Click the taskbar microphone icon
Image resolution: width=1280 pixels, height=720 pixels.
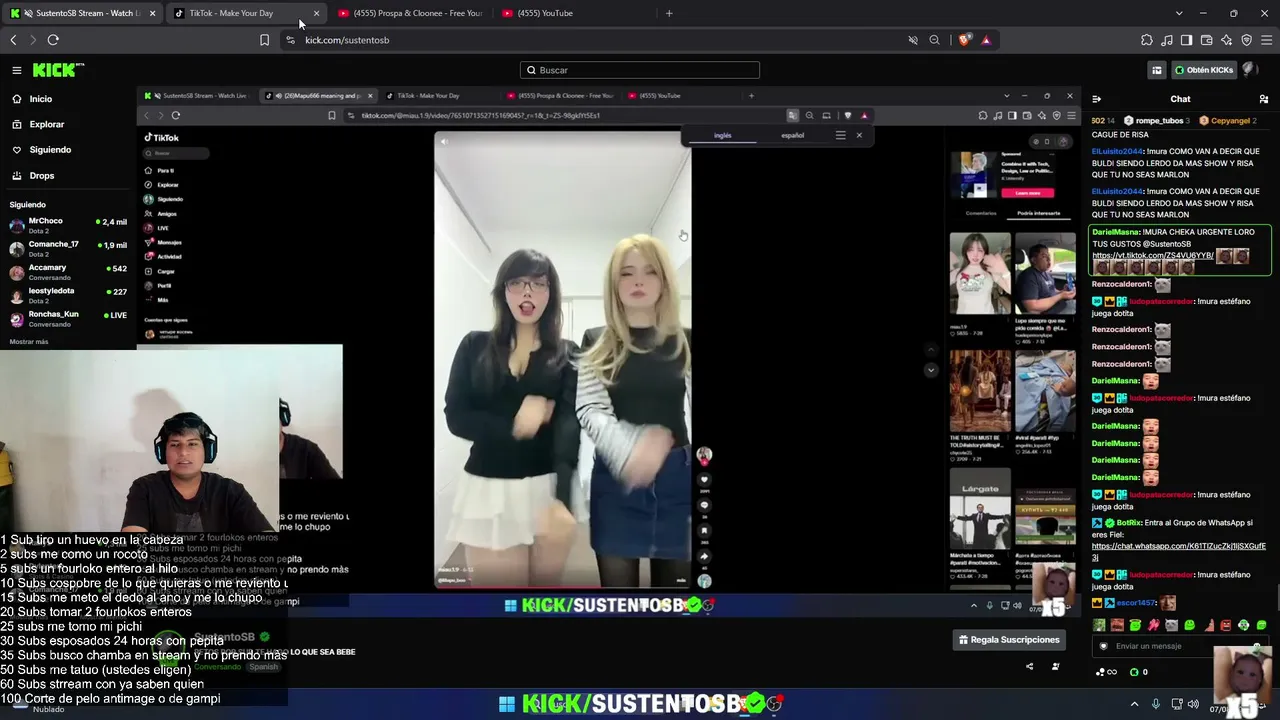[x=1156, y=704]
